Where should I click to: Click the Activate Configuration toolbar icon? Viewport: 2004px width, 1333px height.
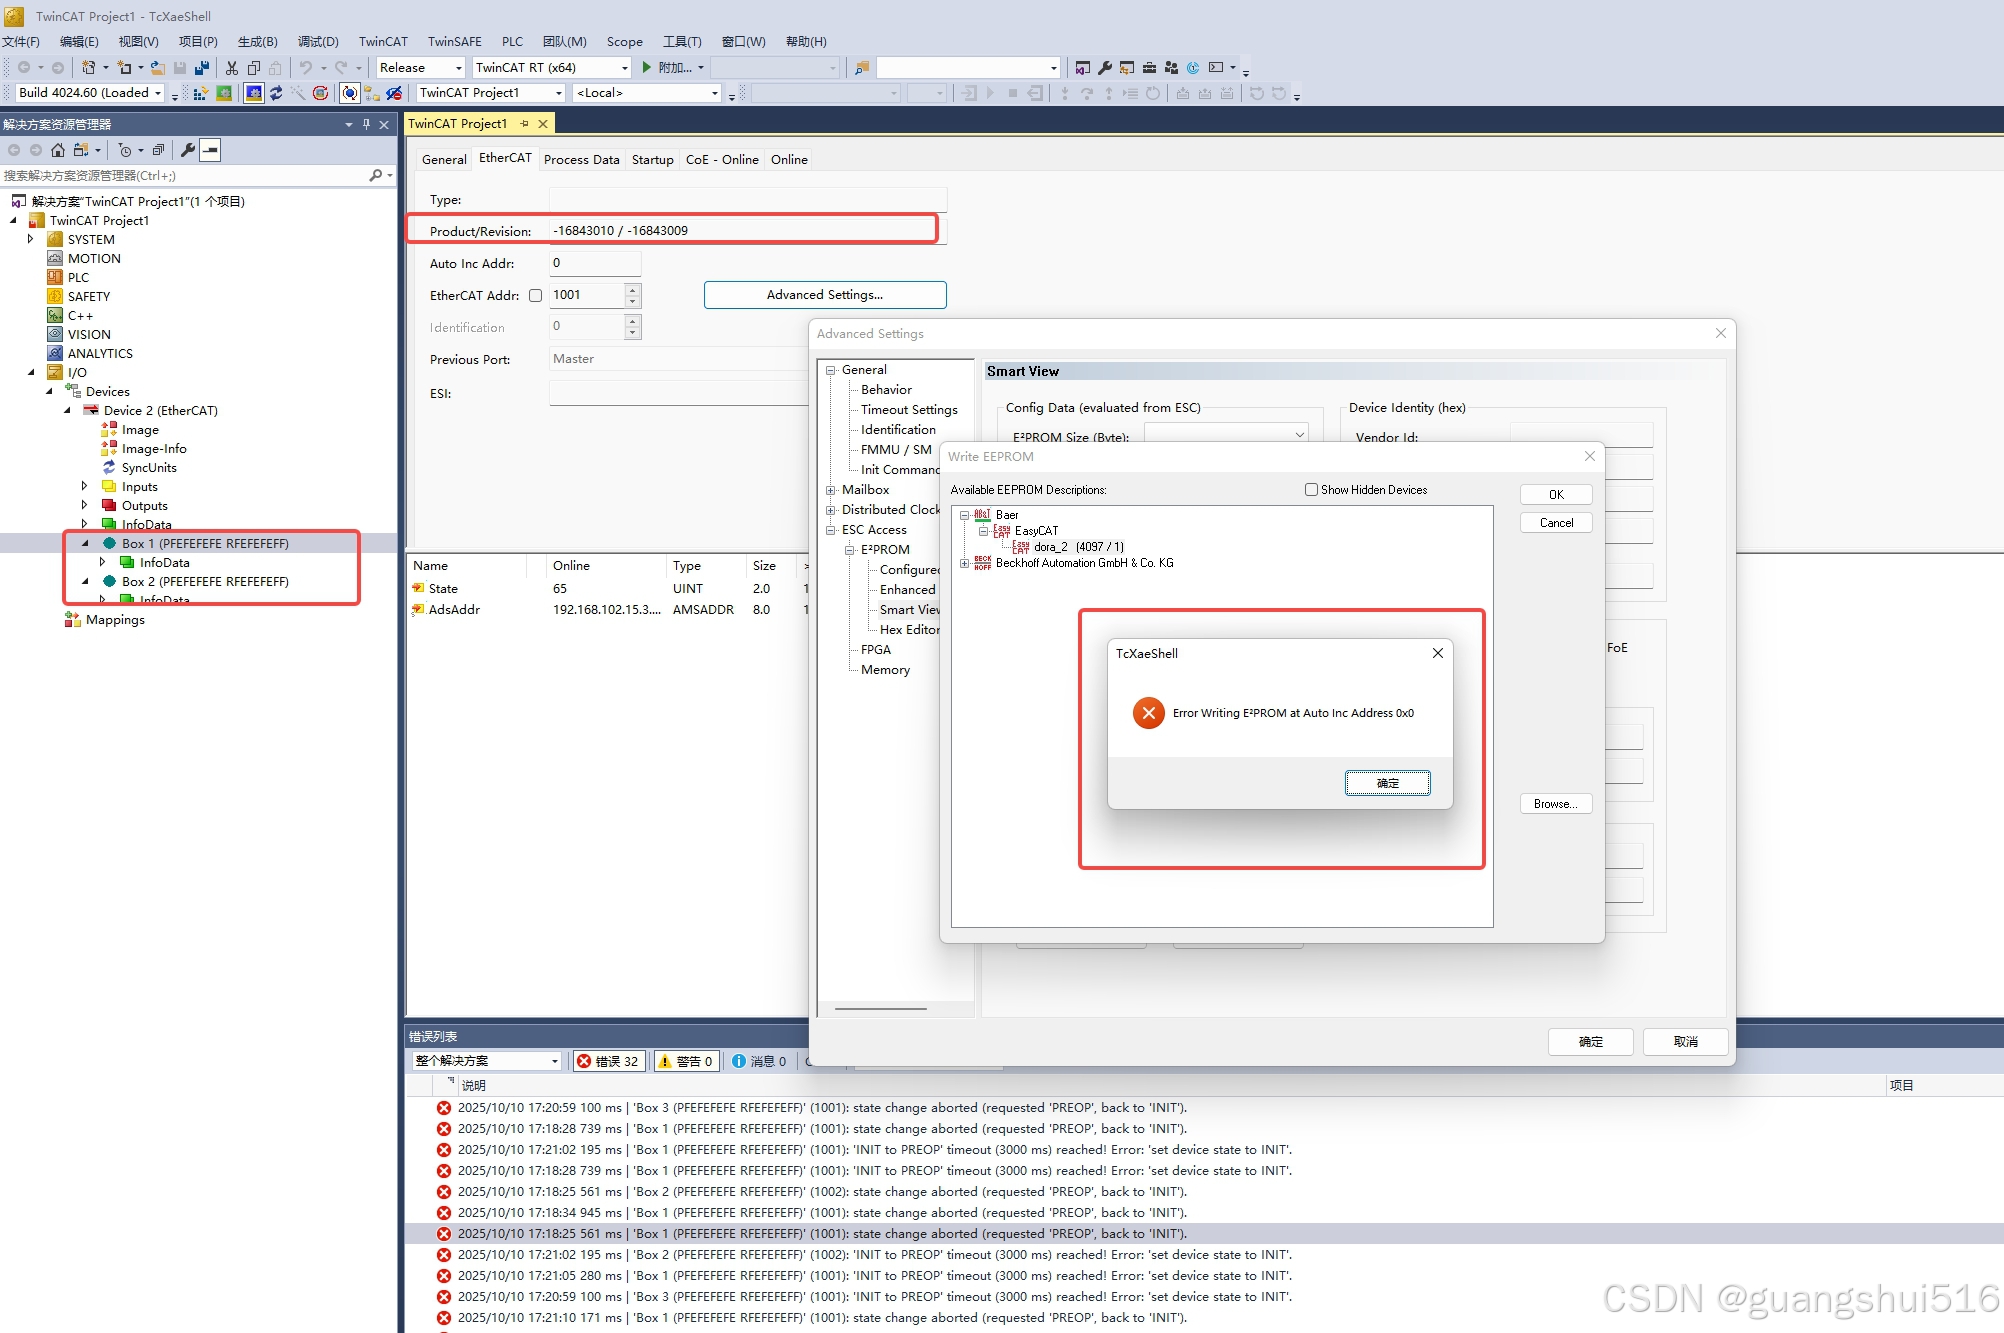200,93
